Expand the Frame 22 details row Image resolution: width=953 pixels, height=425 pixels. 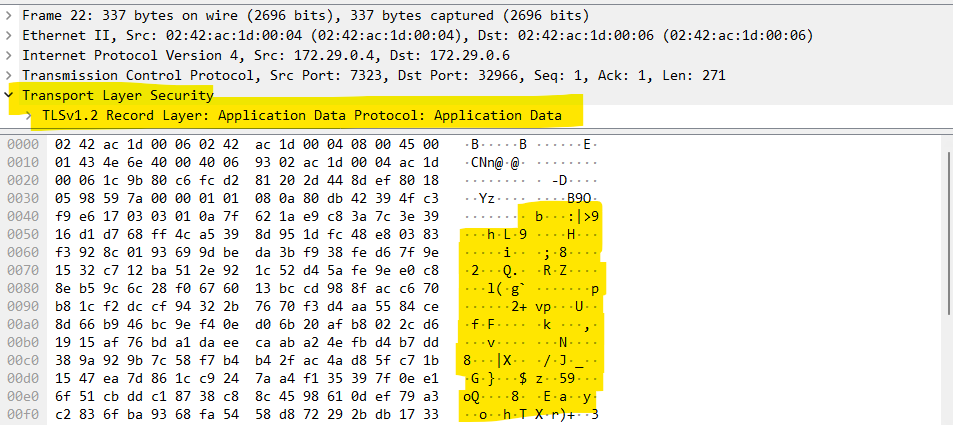pos(10,16)
